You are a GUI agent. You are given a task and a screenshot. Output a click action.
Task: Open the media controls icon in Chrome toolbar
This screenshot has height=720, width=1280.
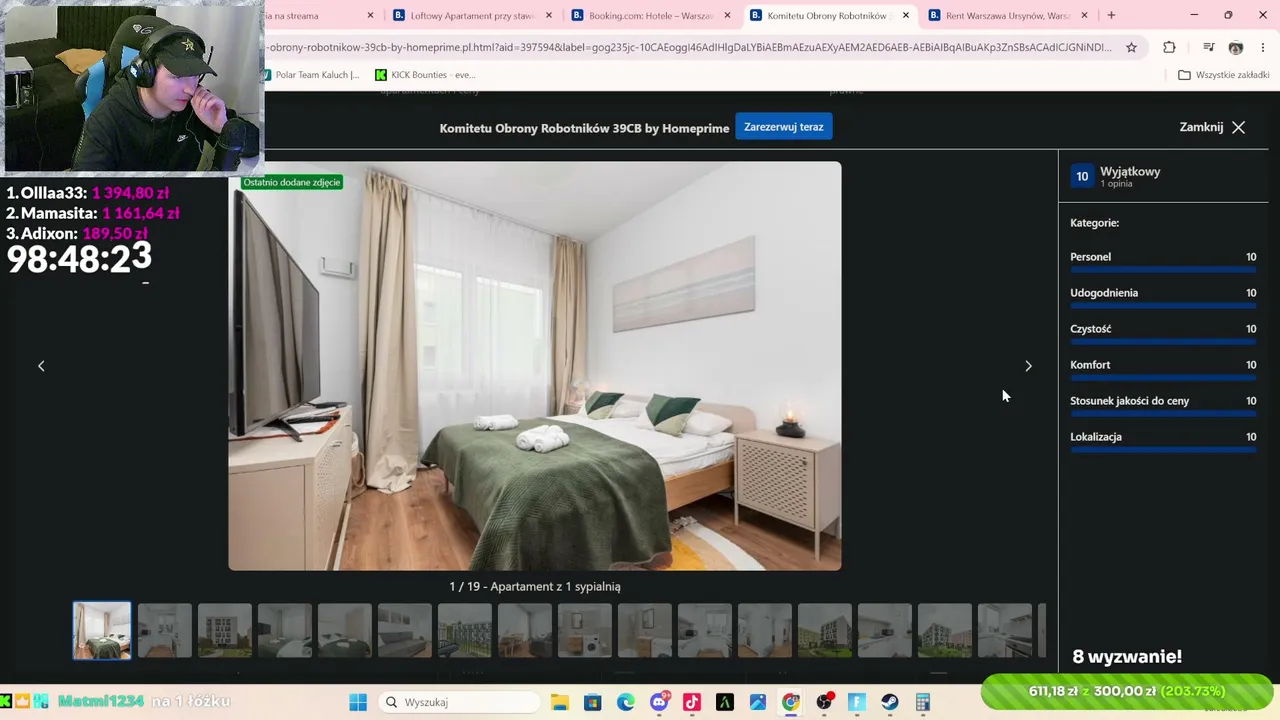(1208, 47)
